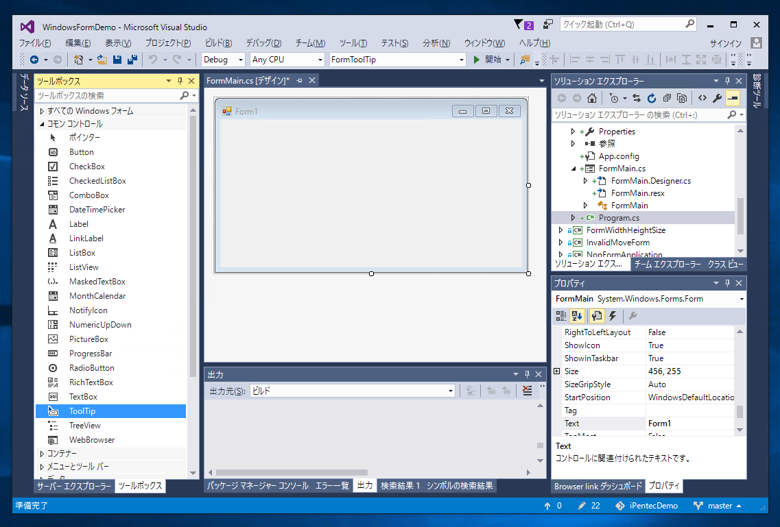Click the Start debugging button
This screenshot has width=780, height=527.
tap(488, 60)
